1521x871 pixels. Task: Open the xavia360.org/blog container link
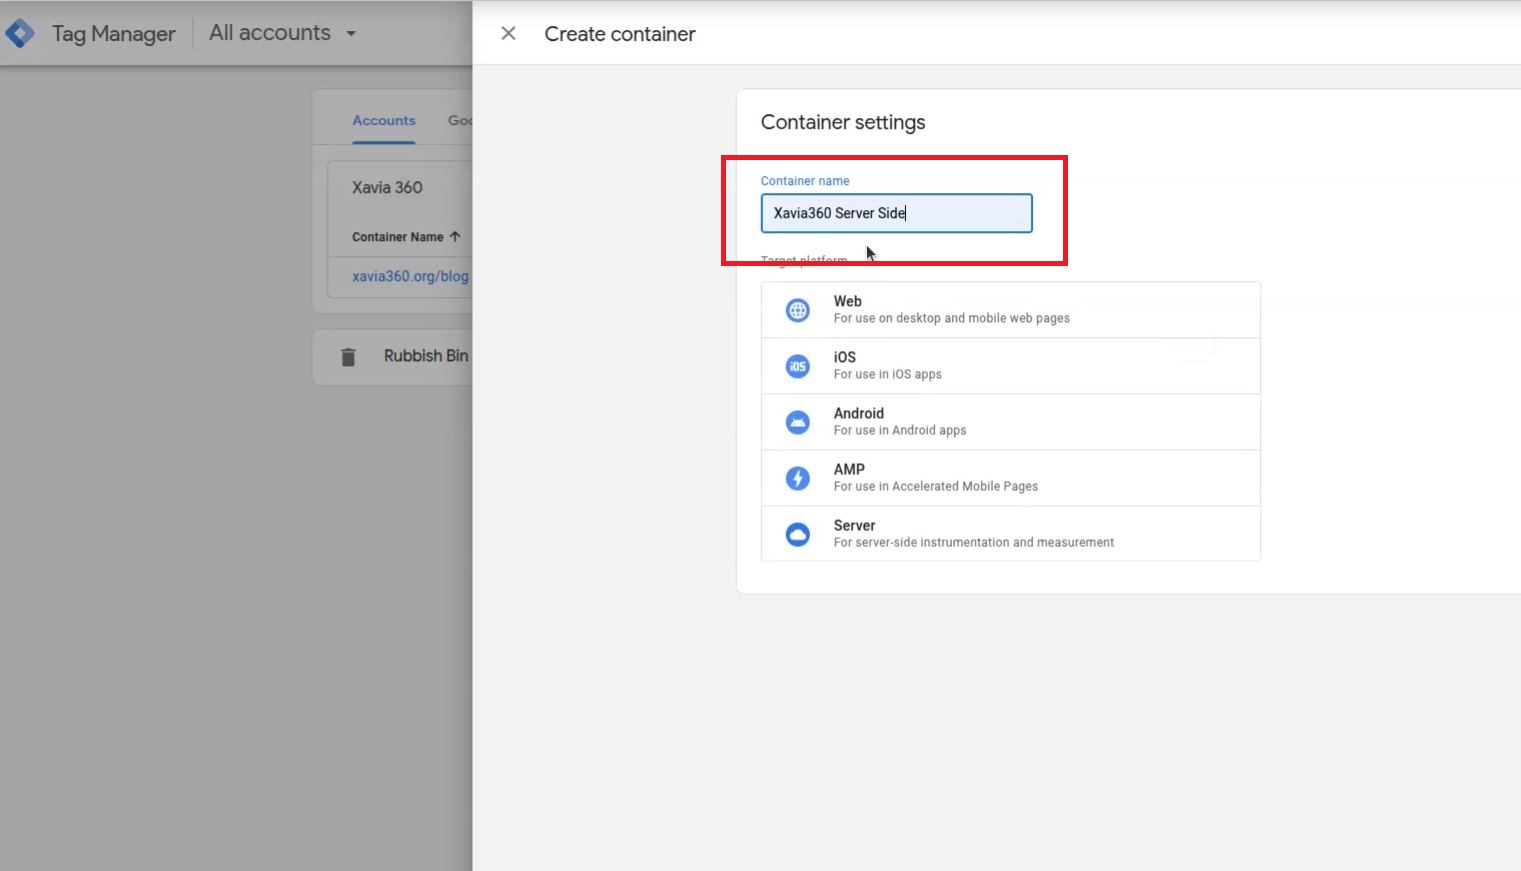coord(410,276)
